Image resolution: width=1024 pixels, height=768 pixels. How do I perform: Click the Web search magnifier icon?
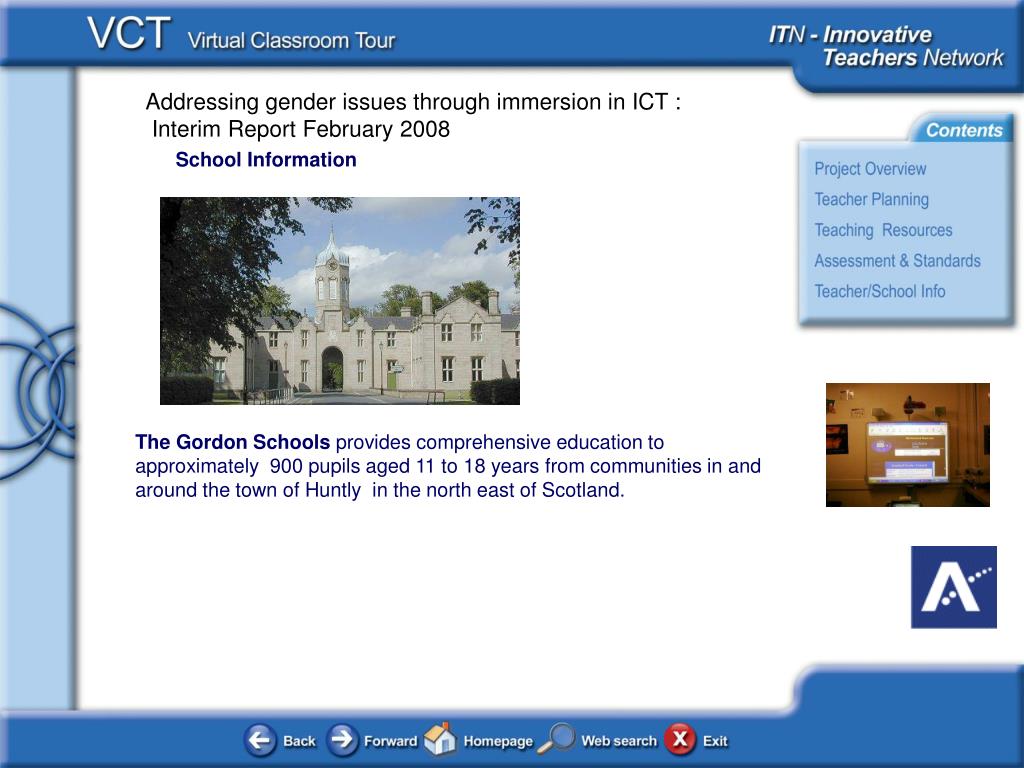click(556, 739)
